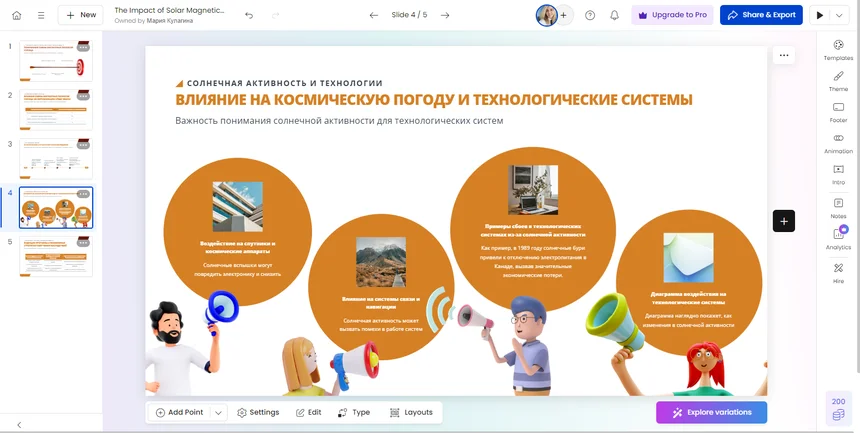Open the Theme panel

(x=838, y=81)
